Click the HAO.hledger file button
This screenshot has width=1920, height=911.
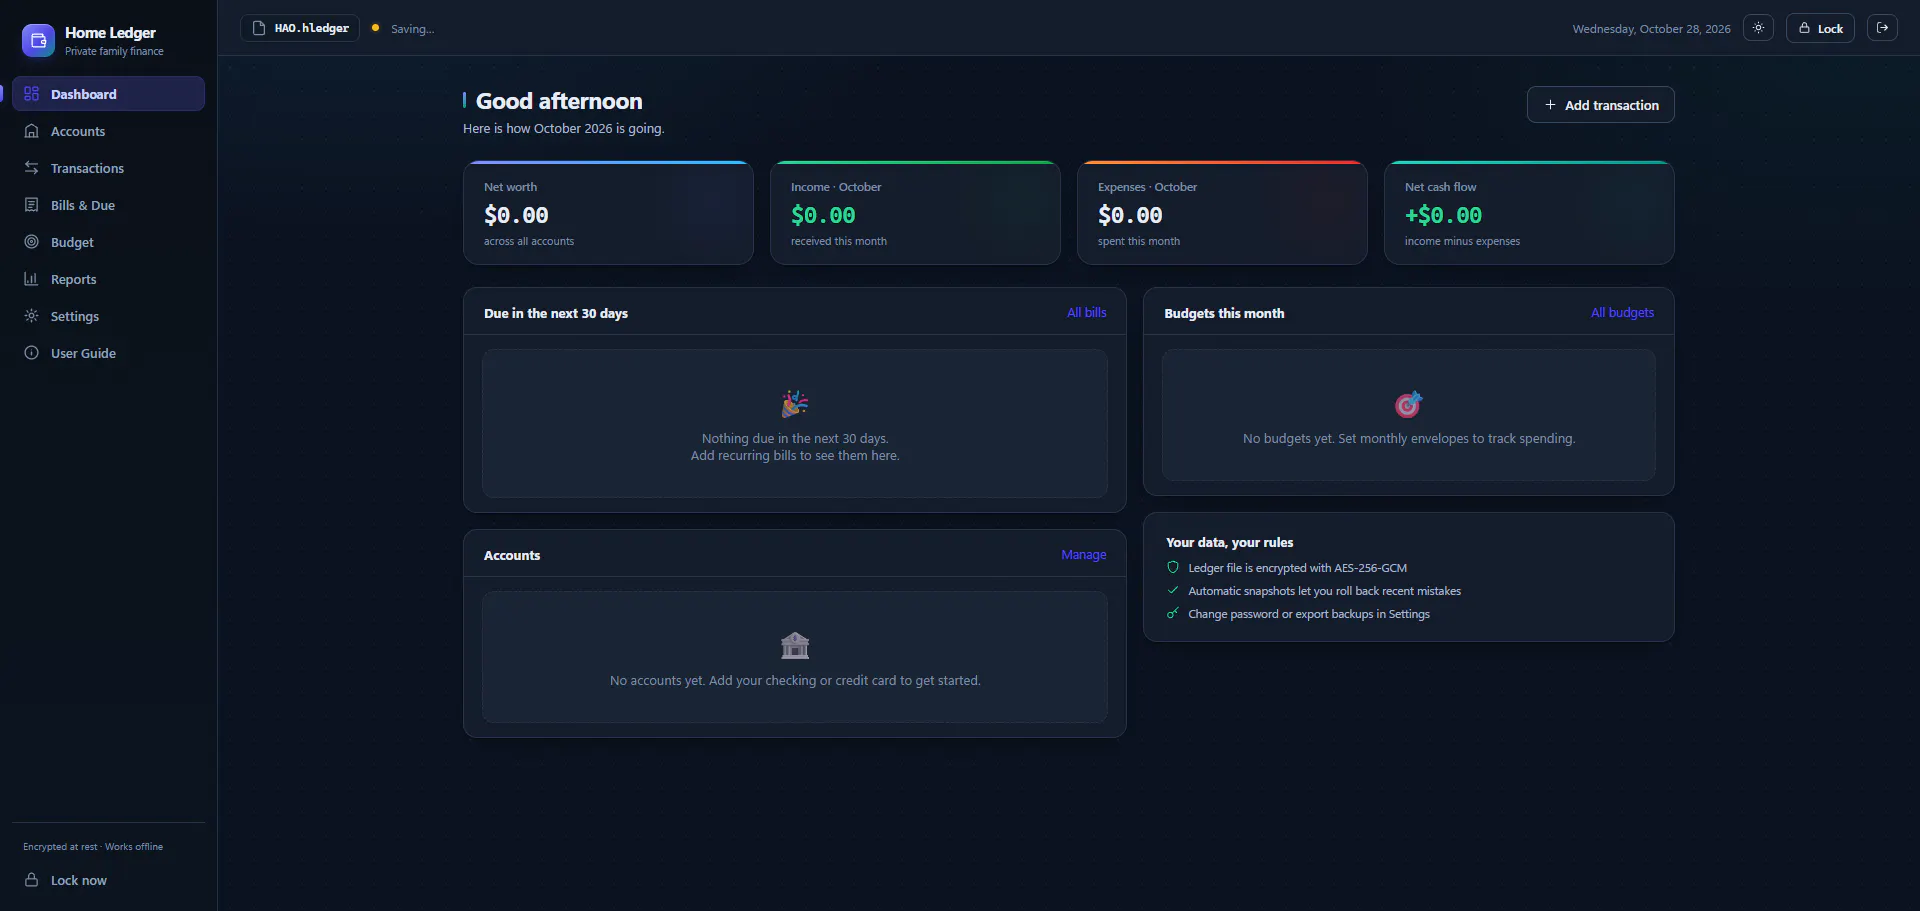point(300,28)
